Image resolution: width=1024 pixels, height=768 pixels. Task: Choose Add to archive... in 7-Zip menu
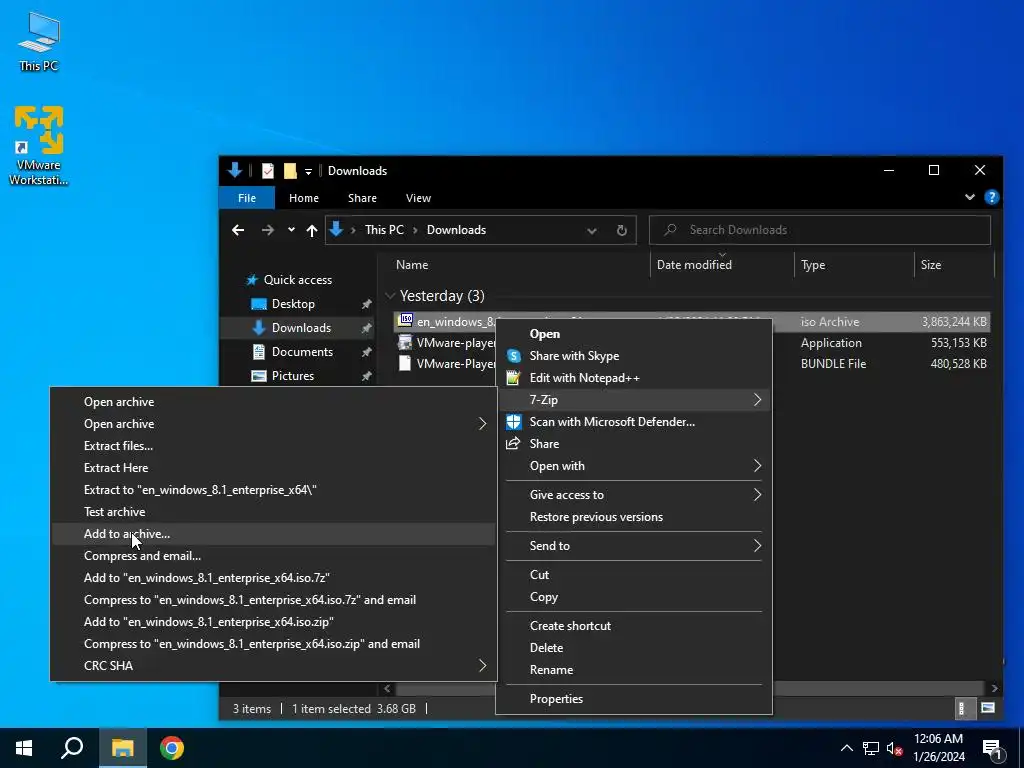click(x=273, y=534)
